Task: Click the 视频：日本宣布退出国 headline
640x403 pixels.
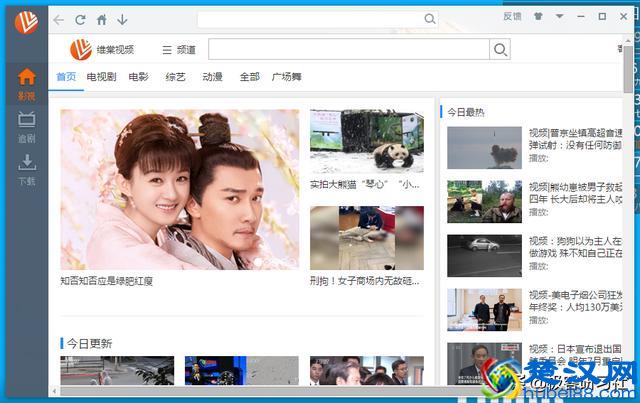Action: [x=576, y=354]
